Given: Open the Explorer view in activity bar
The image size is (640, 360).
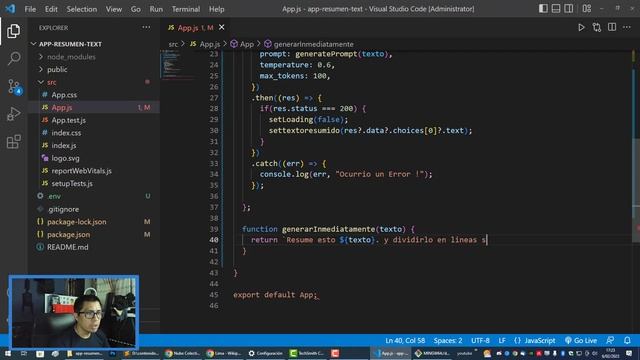Looking at the screenshot, I should pyautogui.click(x=13, y=31).
